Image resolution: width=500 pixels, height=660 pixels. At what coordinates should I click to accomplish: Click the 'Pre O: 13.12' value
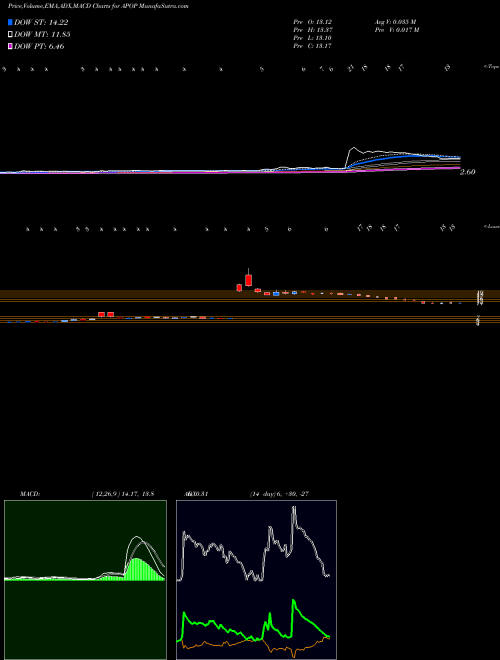click(314, 21)
